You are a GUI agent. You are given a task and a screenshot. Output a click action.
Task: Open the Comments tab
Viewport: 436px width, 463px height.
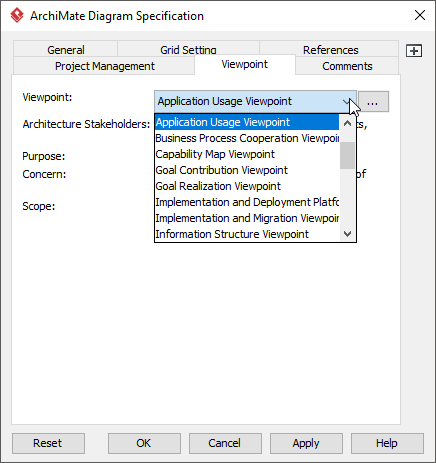click(x=347, y=66)
